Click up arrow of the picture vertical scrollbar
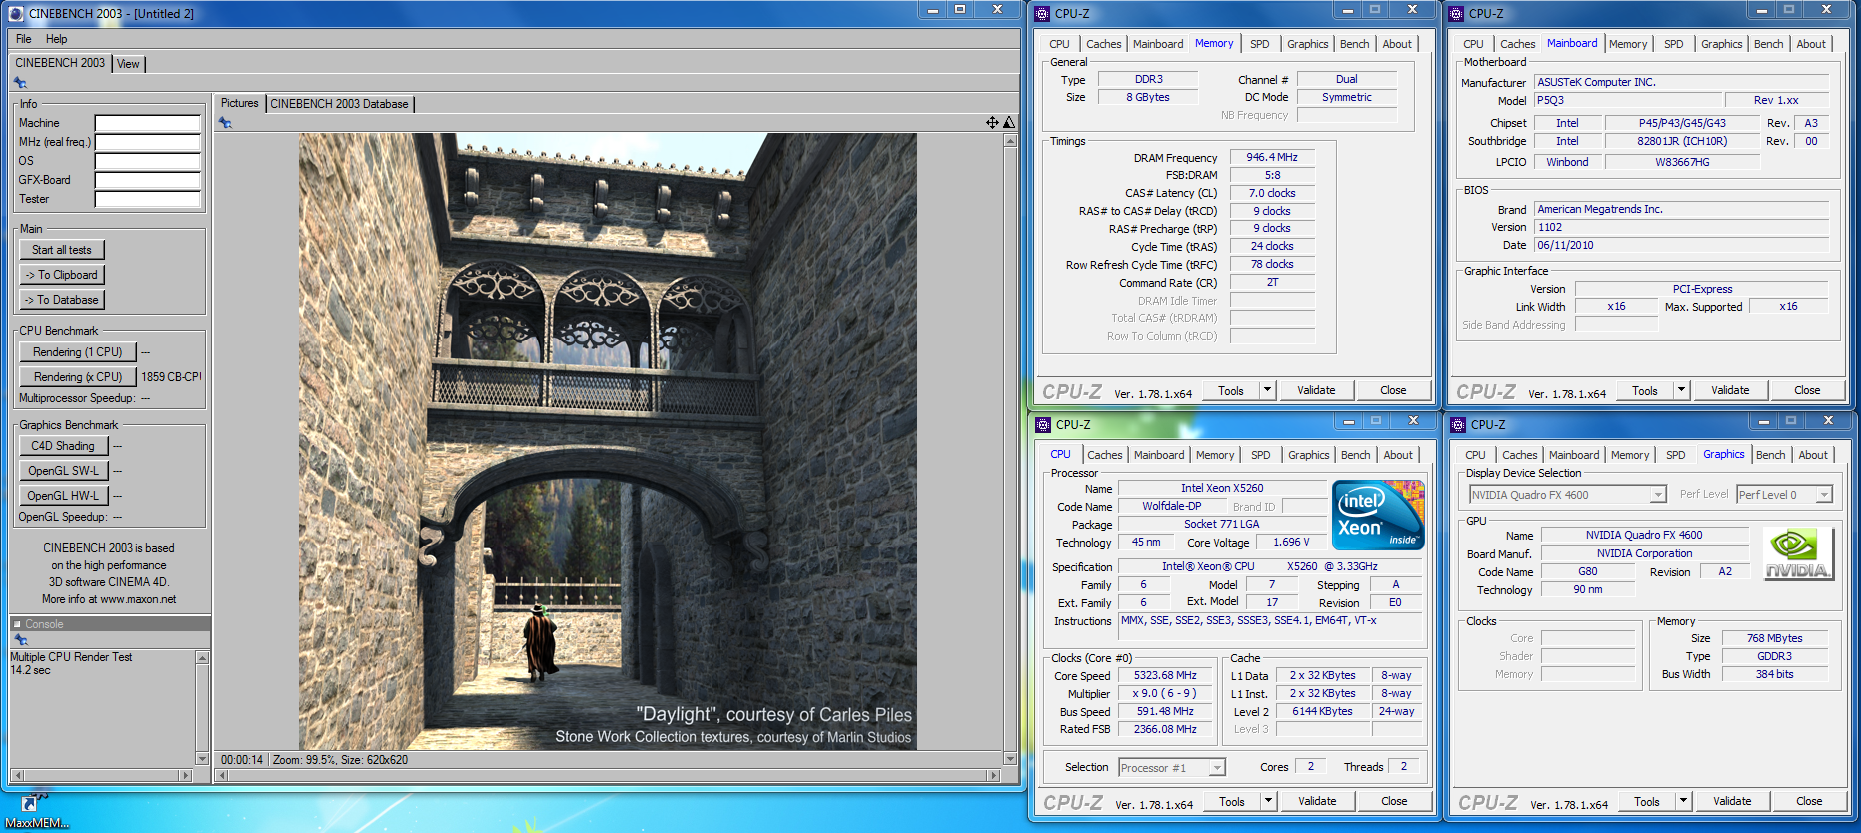The image size is (1861, 833). tap(1010, 141)
